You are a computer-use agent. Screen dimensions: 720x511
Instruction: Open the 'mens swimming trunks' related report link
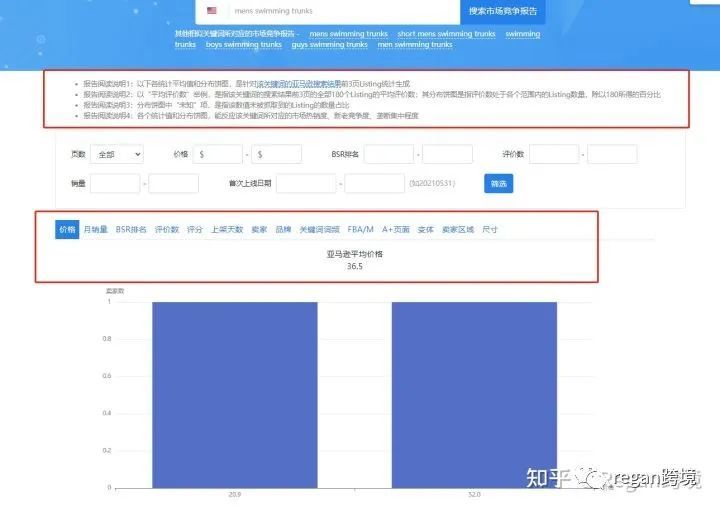(349, 34)
